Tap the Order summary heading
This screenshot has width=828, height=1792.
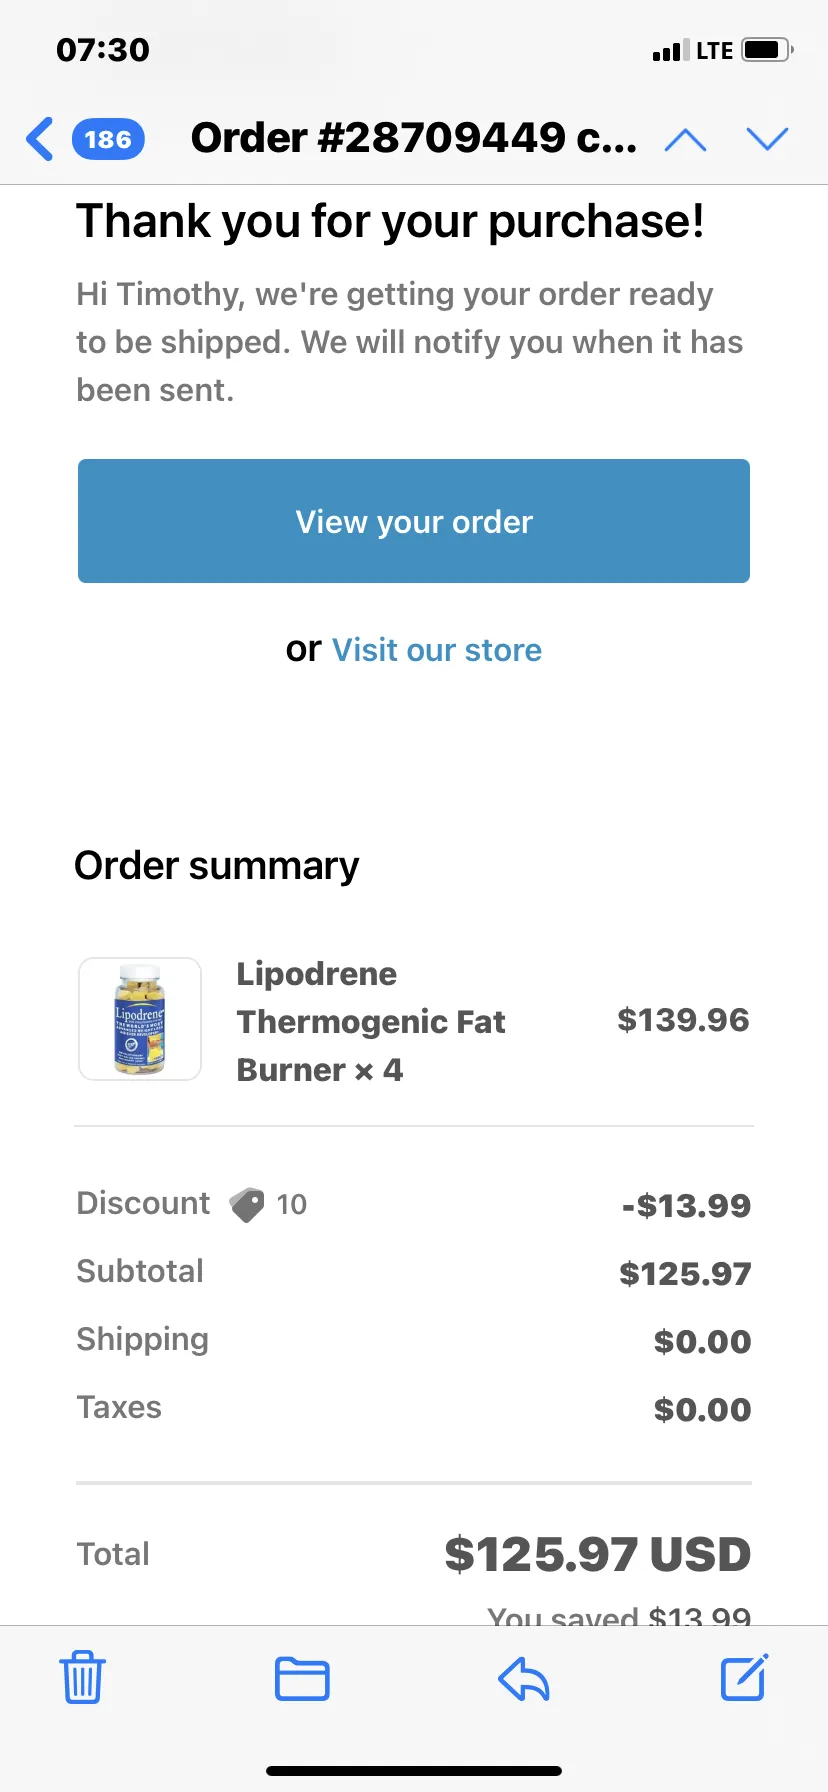(217, 866)
